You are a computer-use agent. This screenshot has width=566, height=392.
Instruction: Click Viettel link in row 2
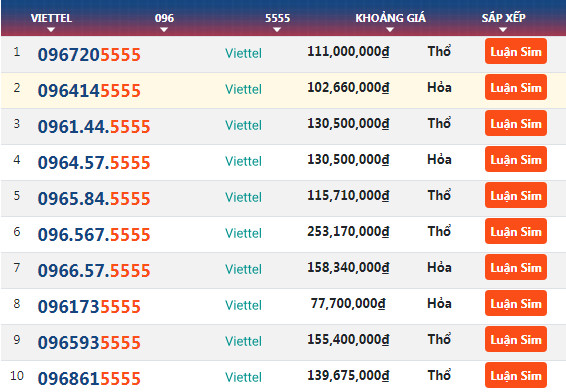[x=243, y=89]
